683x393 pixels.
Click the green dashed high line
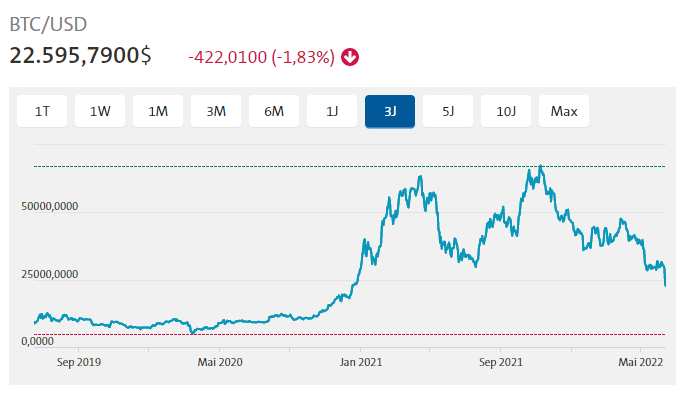(x=350, y=166)
